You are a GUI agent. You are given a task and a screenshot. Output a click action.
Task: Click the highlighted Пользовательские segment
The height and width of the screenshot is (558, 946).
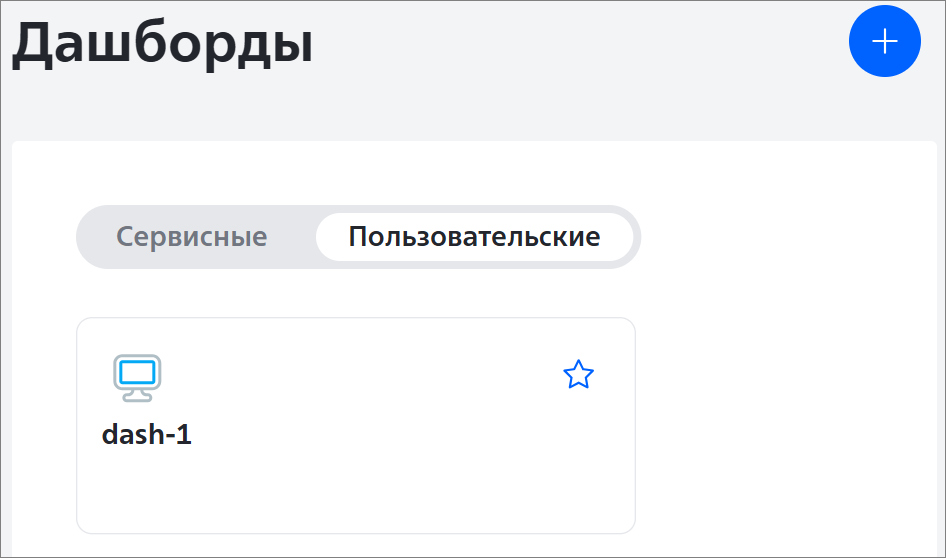point(474,236)
